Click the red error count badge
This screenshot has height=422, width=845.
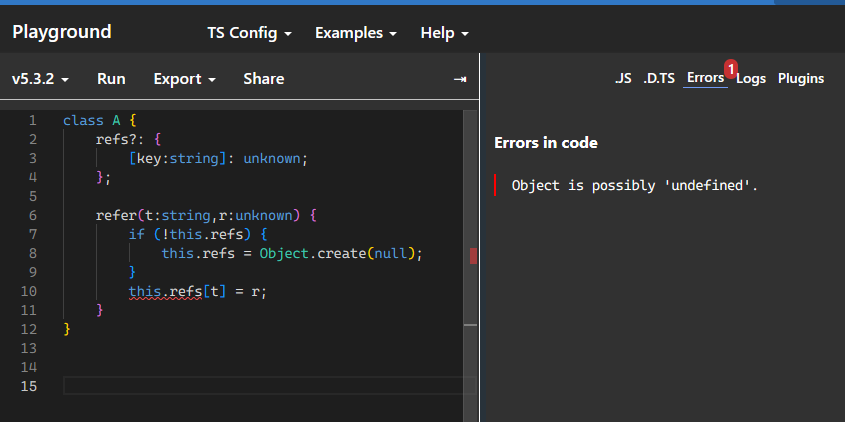pos(731,68)
